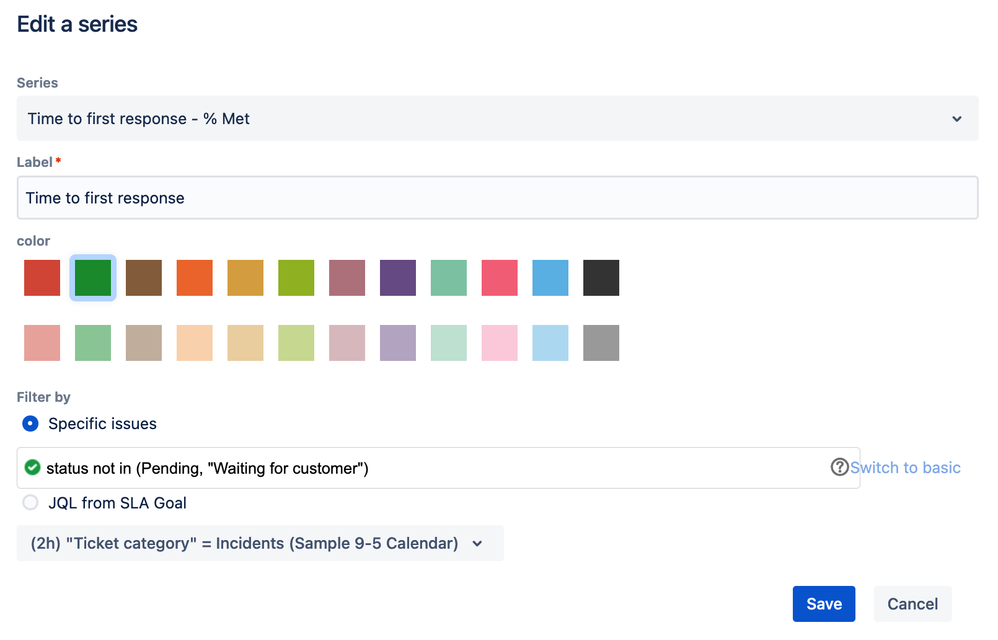Select the purple color swatch
This screenshot has width=998, height=640.
tap(398, 278)
